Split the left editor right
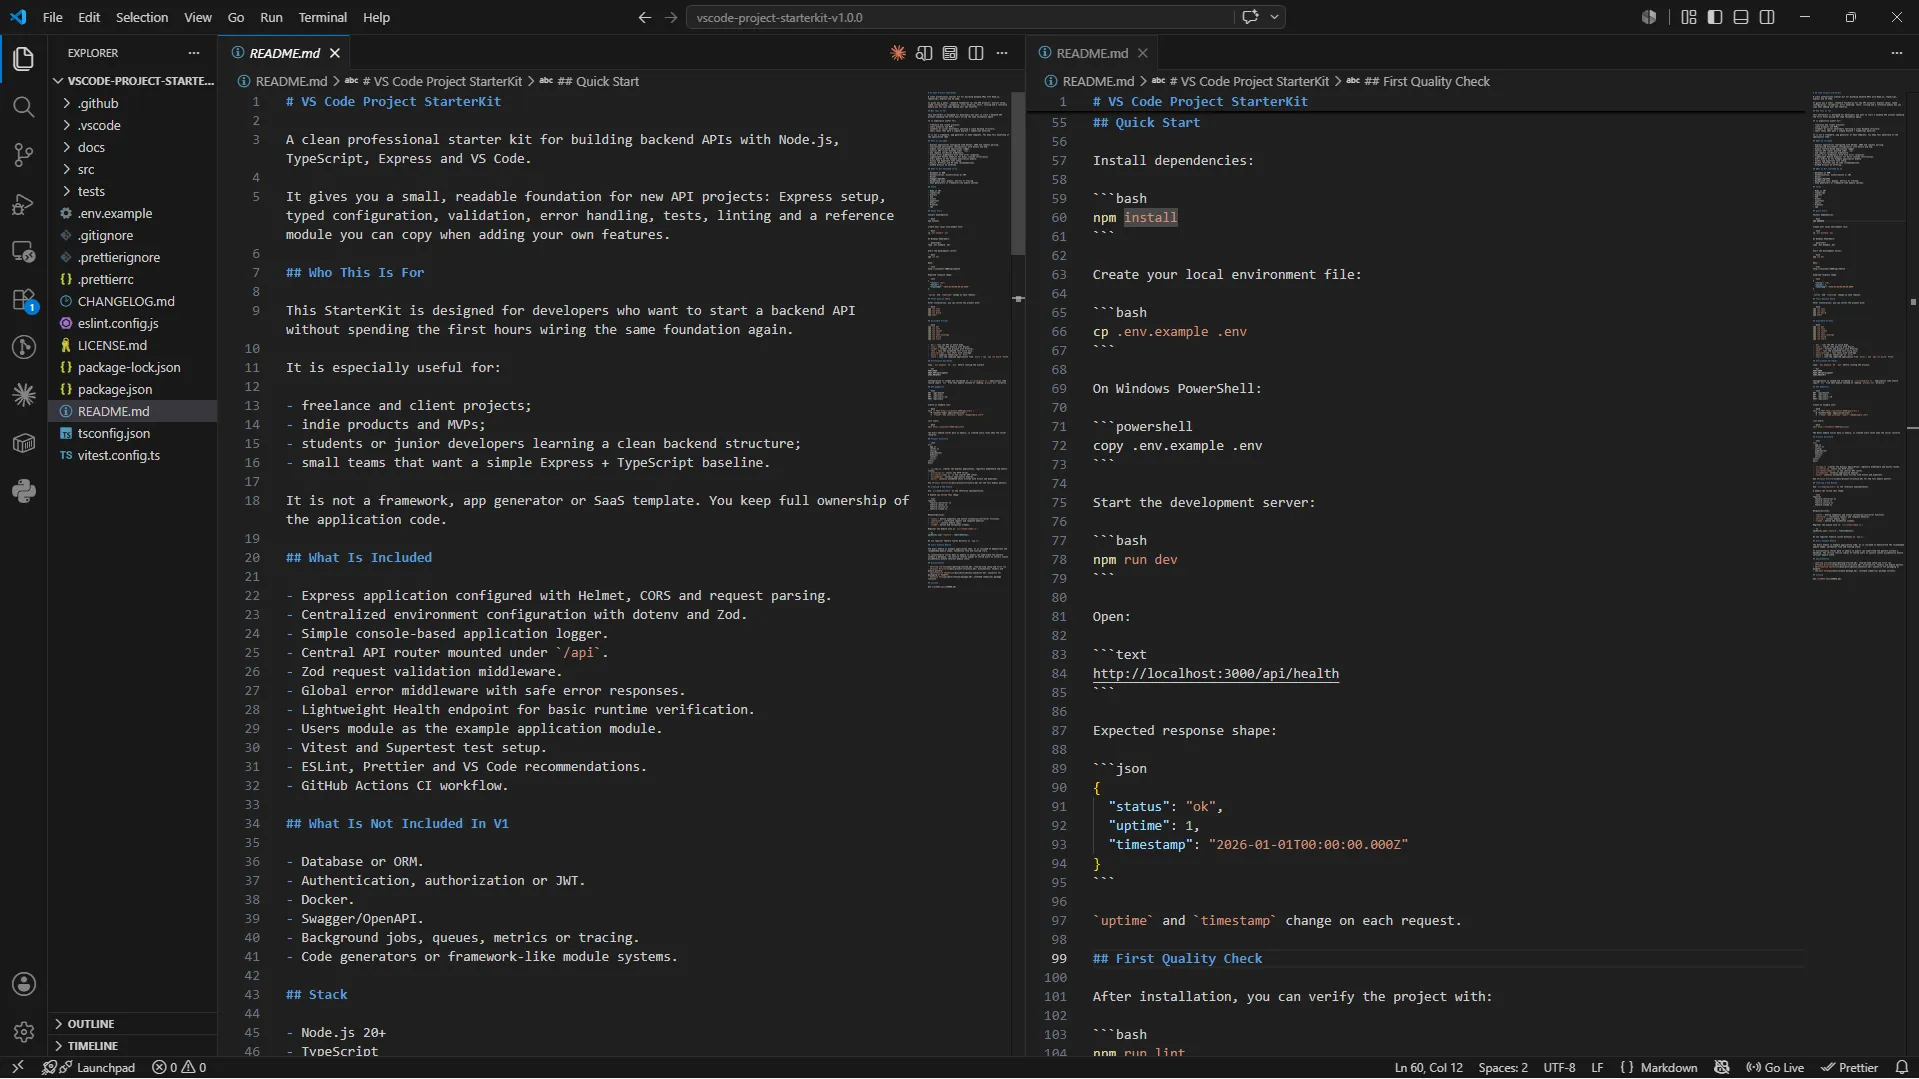1919x1079 pixels. [x=976, y=53]
